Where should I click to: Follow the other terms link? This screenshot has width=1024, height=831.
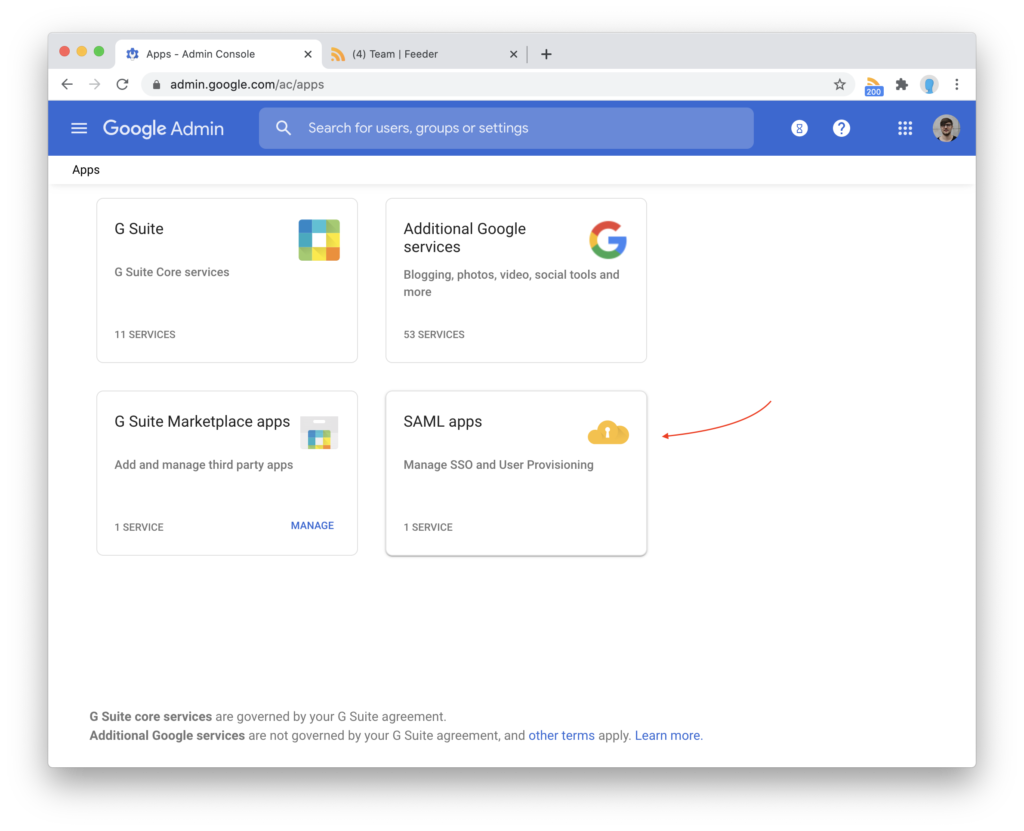coord(562,736)
